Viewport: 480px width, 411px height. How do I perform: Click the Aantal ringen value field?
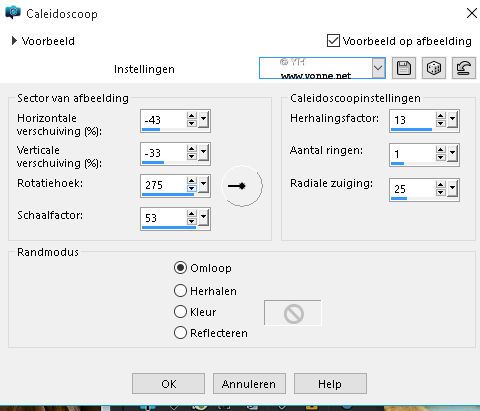(412, 154)
